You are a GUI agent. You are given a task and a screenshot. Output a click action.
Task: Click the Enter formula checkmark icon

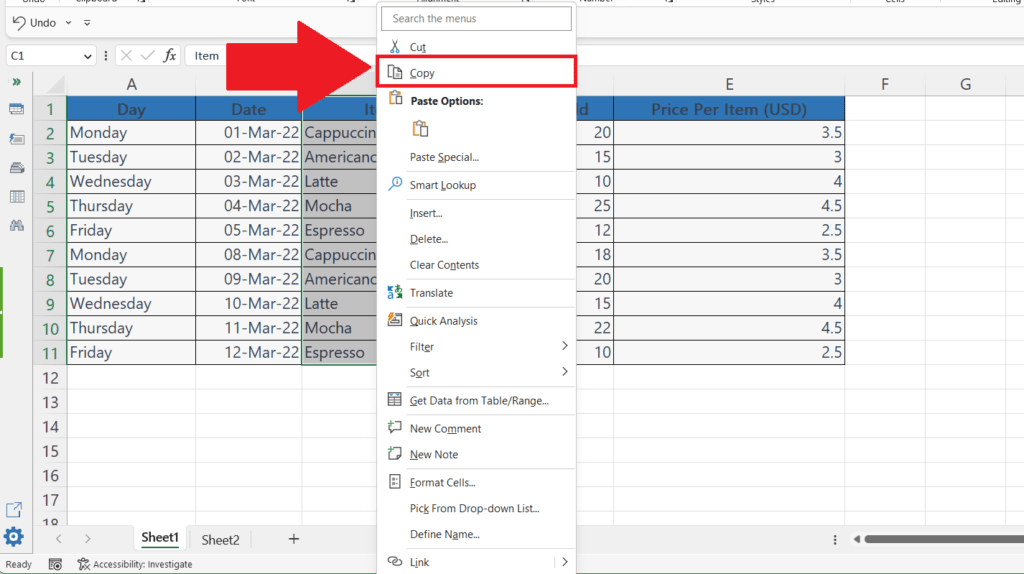point(148,56)
